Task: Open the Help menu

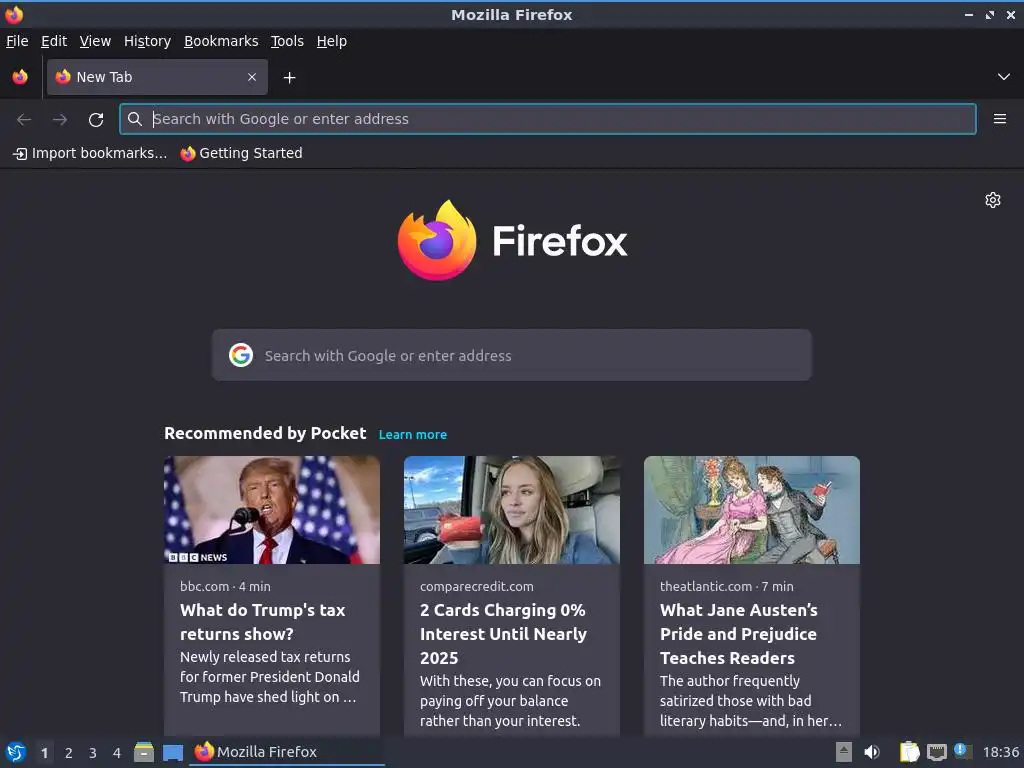Action: click(332, 41)
